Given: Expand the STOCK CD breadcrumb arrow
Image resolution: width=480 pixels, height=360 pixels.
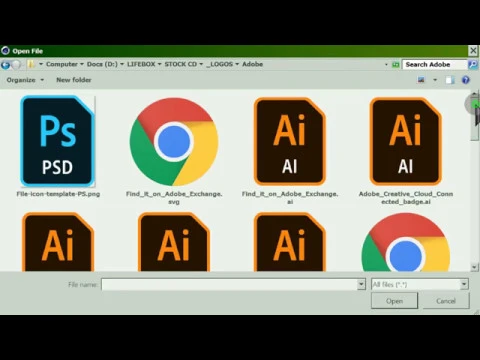Looking at the screenshot, I should [x=201, y=64].
